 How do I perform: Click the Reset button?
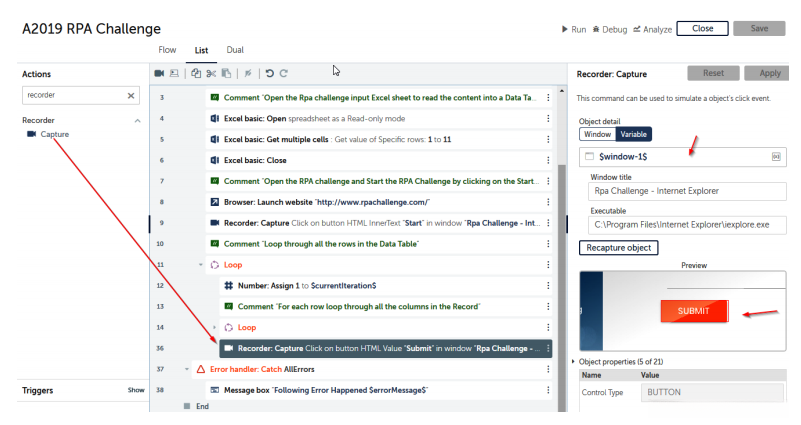[x=713, y=74]
